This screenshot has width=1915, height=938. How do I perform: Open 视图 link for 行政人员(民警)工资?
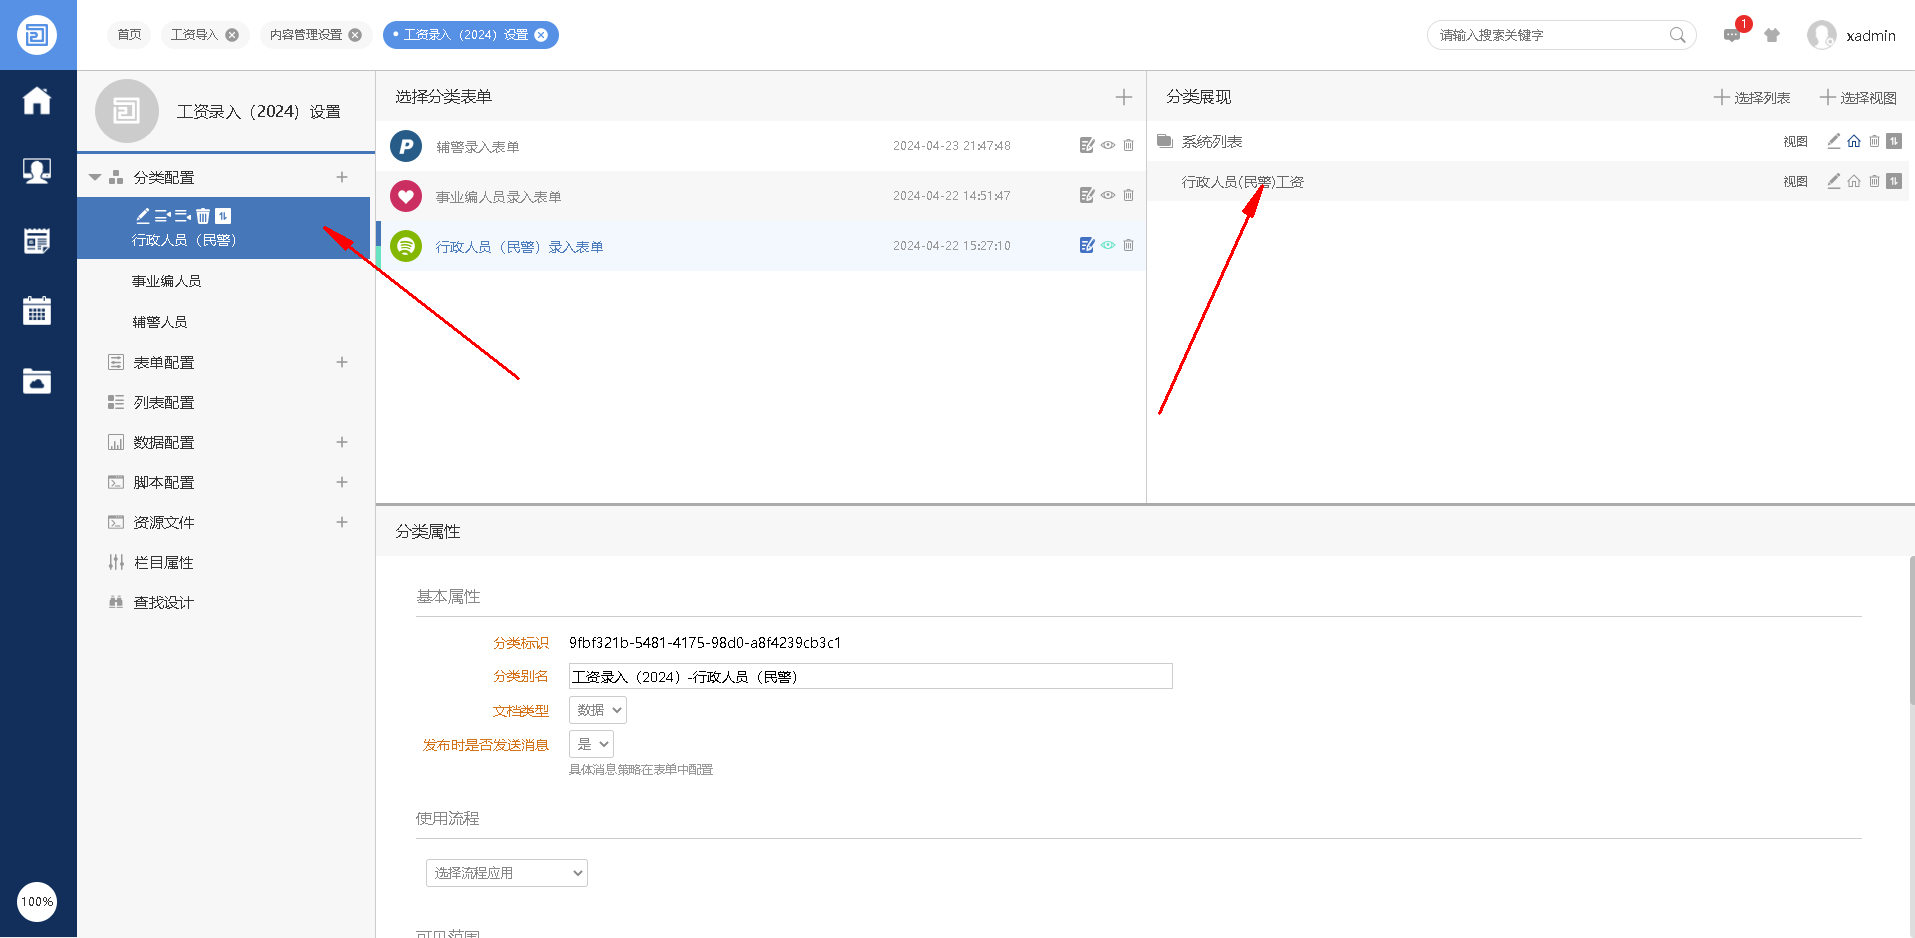point(1795,182)
